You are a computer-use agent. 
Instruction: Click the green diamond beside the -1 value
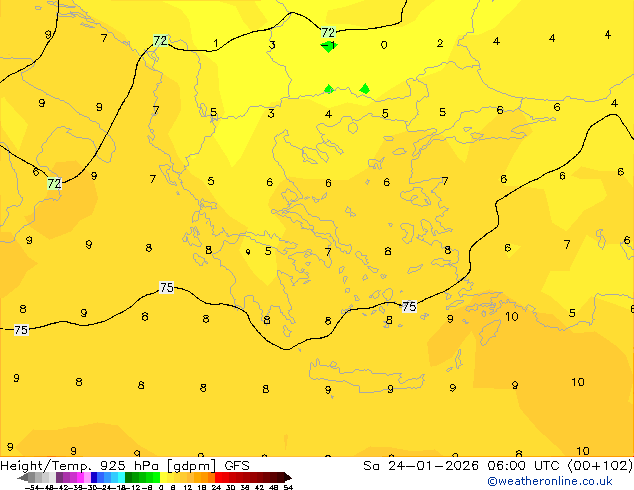click(329, 47)
